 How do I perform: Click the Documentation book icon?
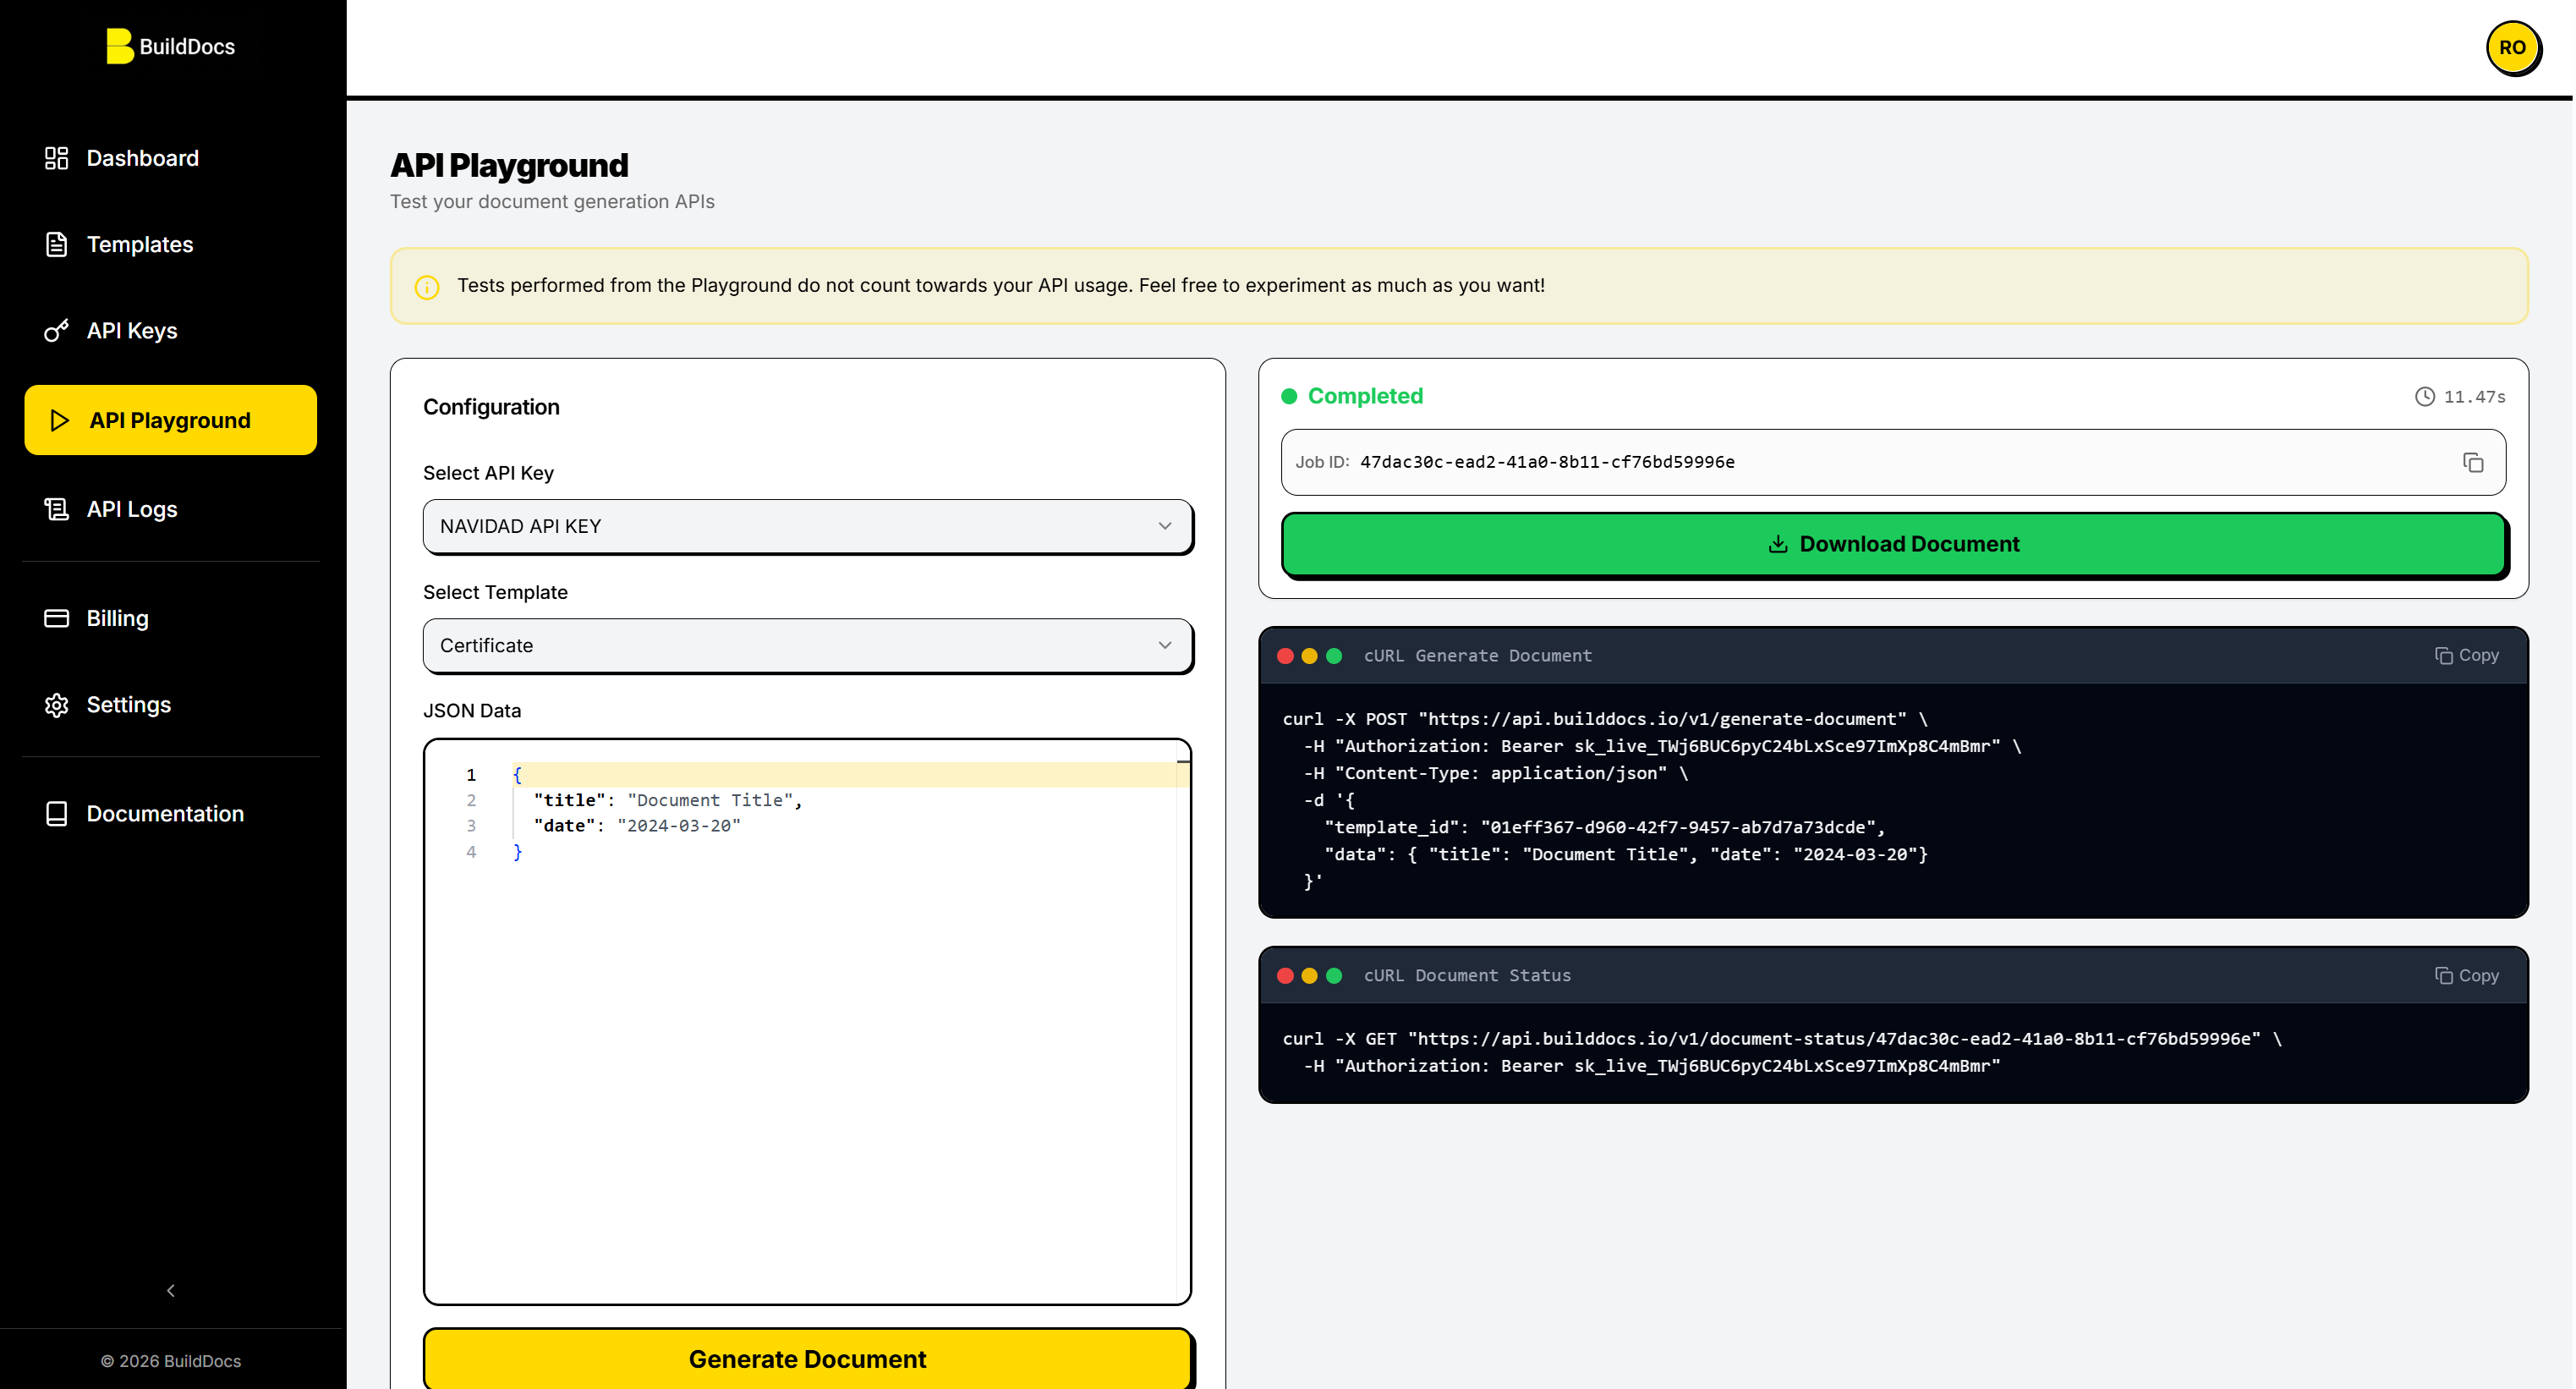pyautogui.click(x=56, y=814)
